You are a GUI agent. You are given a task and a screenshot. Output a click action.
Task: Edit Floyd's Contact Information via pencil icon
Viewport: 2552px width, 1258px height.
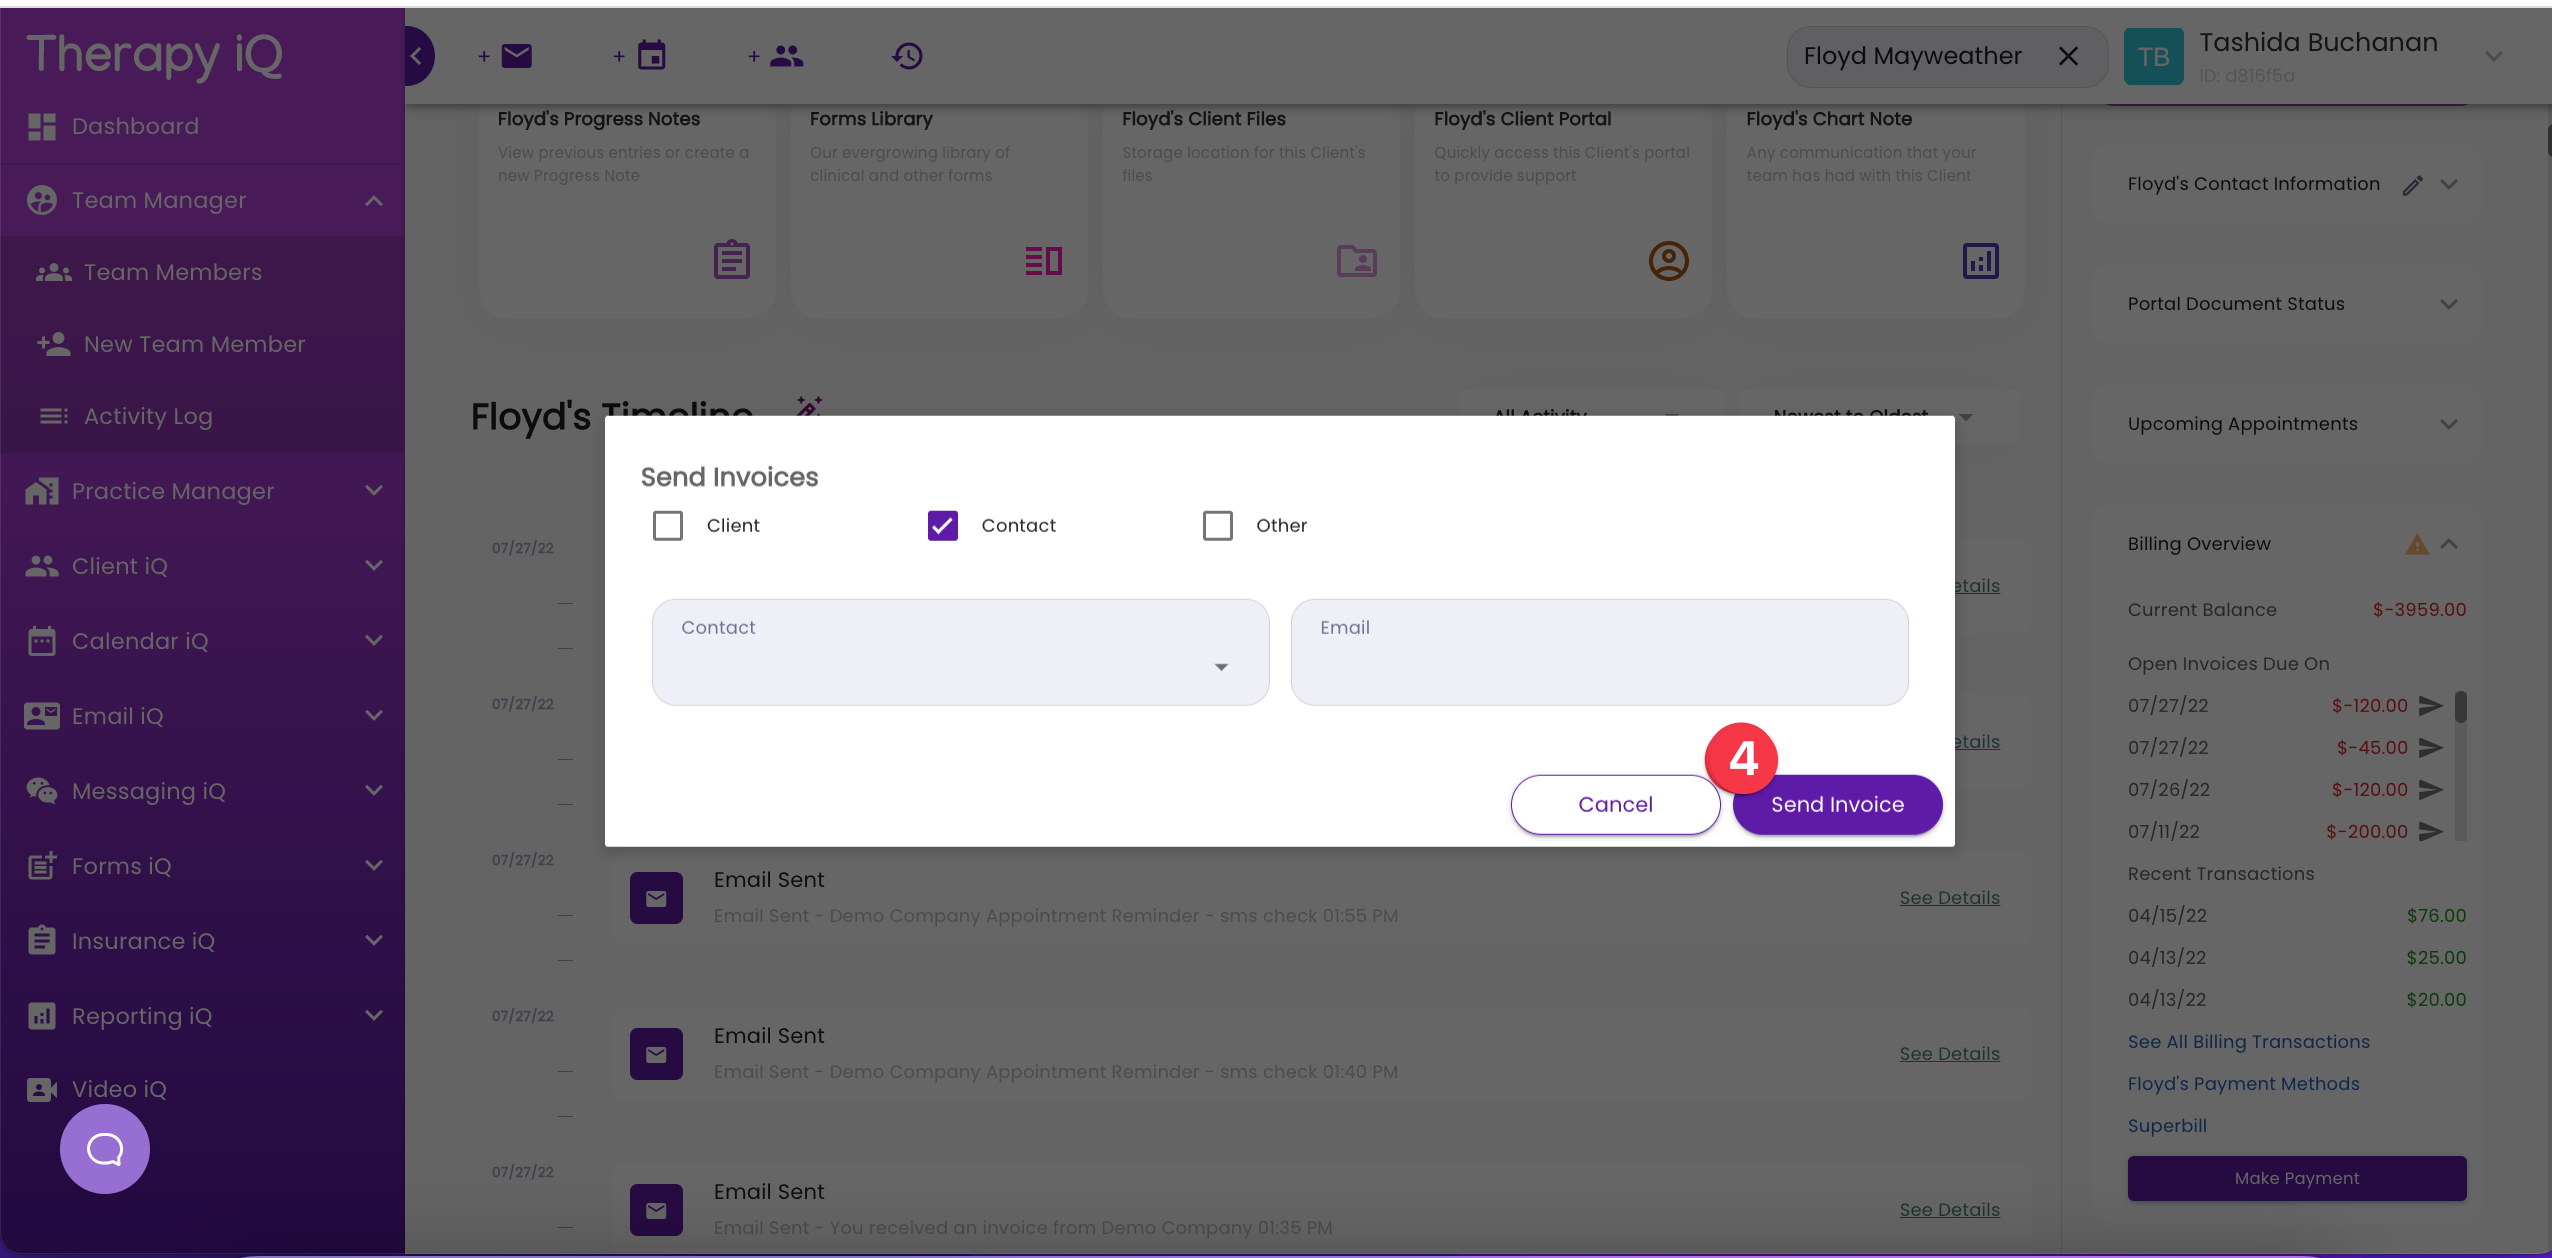(x=2412, y=184)
